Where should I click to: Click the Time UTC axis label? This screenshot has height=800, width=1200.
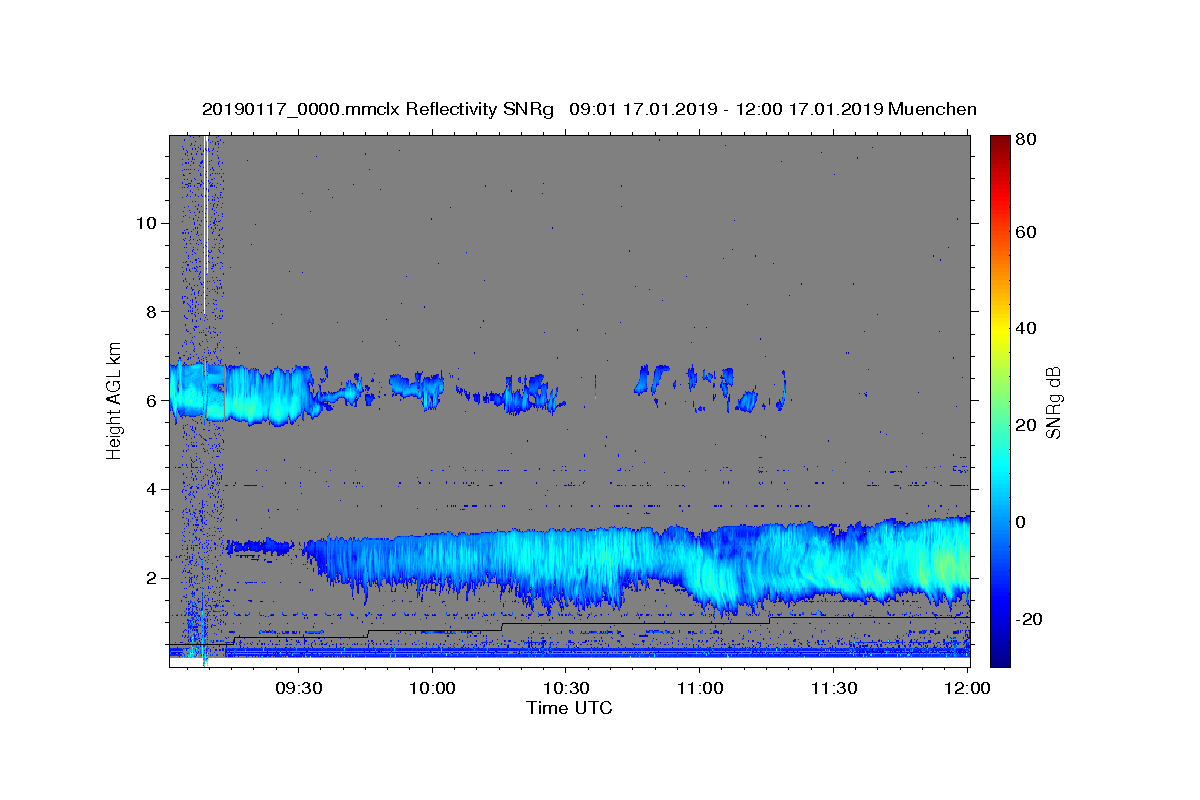click(x=569, y=708)
